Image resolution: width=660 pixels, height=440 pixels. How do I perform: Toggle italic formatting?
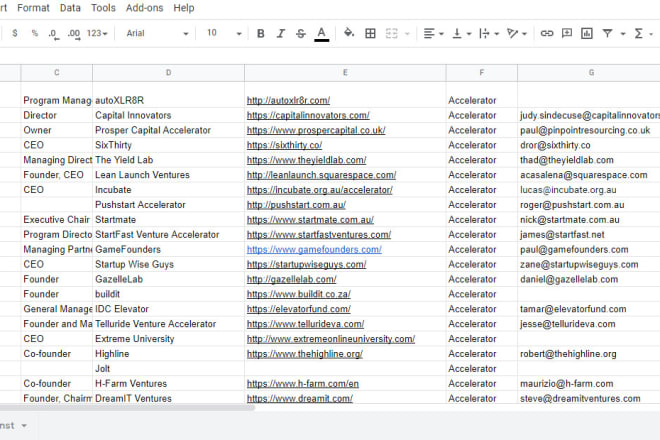281,33
